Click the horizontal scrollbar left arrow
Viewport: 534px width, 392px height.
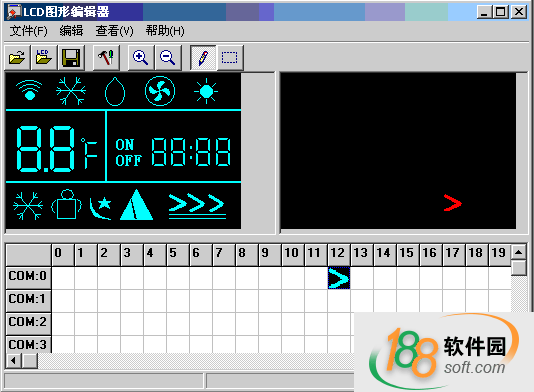coord(14,361)
